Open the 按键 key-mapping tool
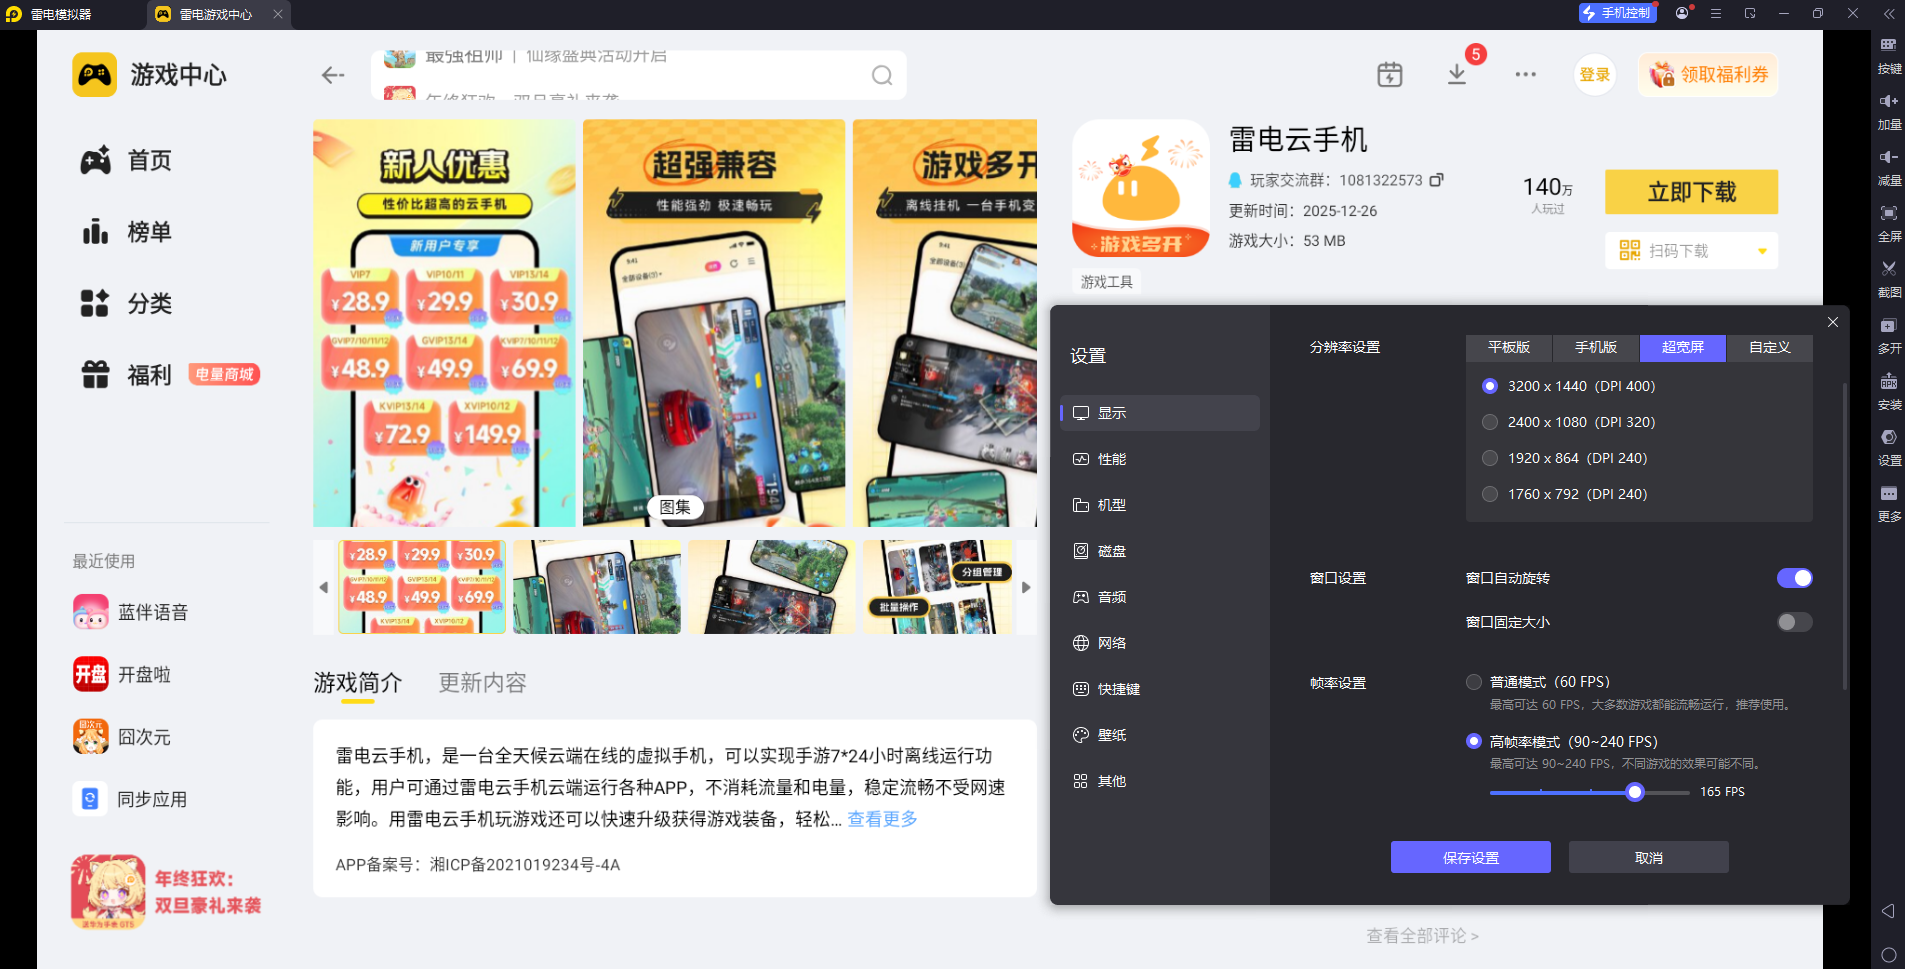The image size is (1905, 969). pyautogui.click(x=1889, y=56)
